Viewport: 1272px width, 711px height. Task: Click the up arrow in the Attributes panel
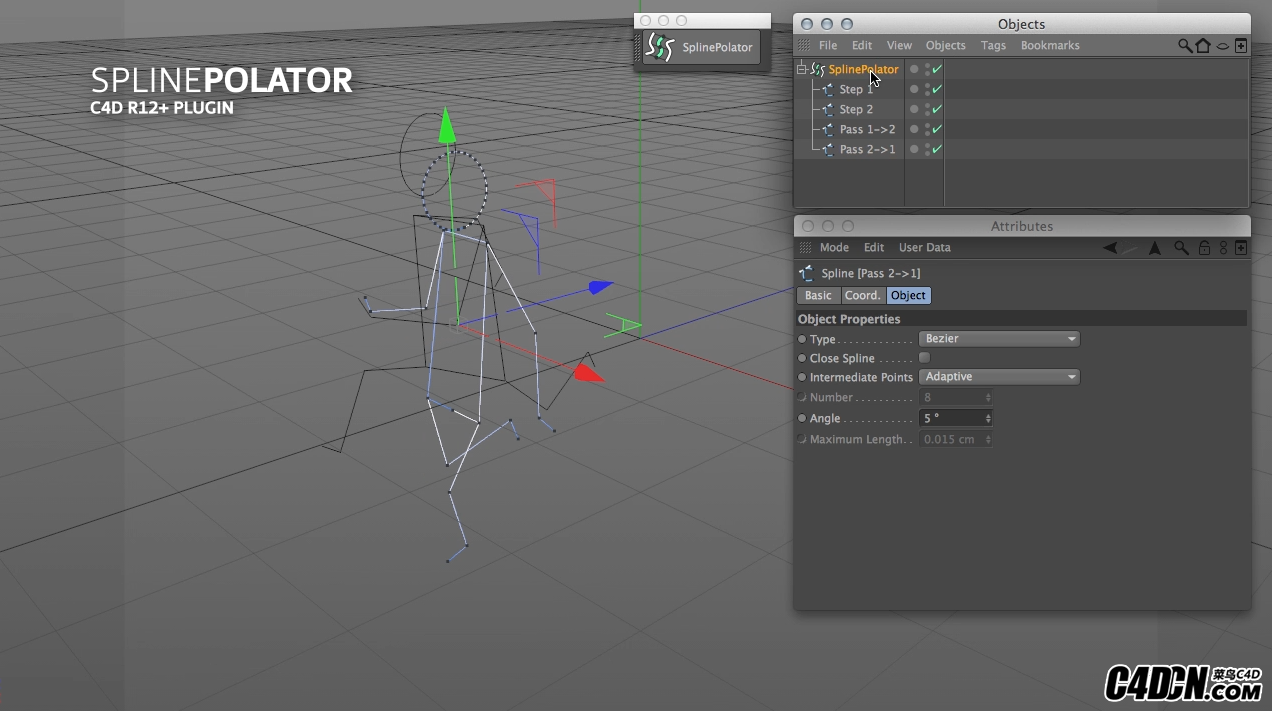pyautogui.click(x=1154, y=248)
